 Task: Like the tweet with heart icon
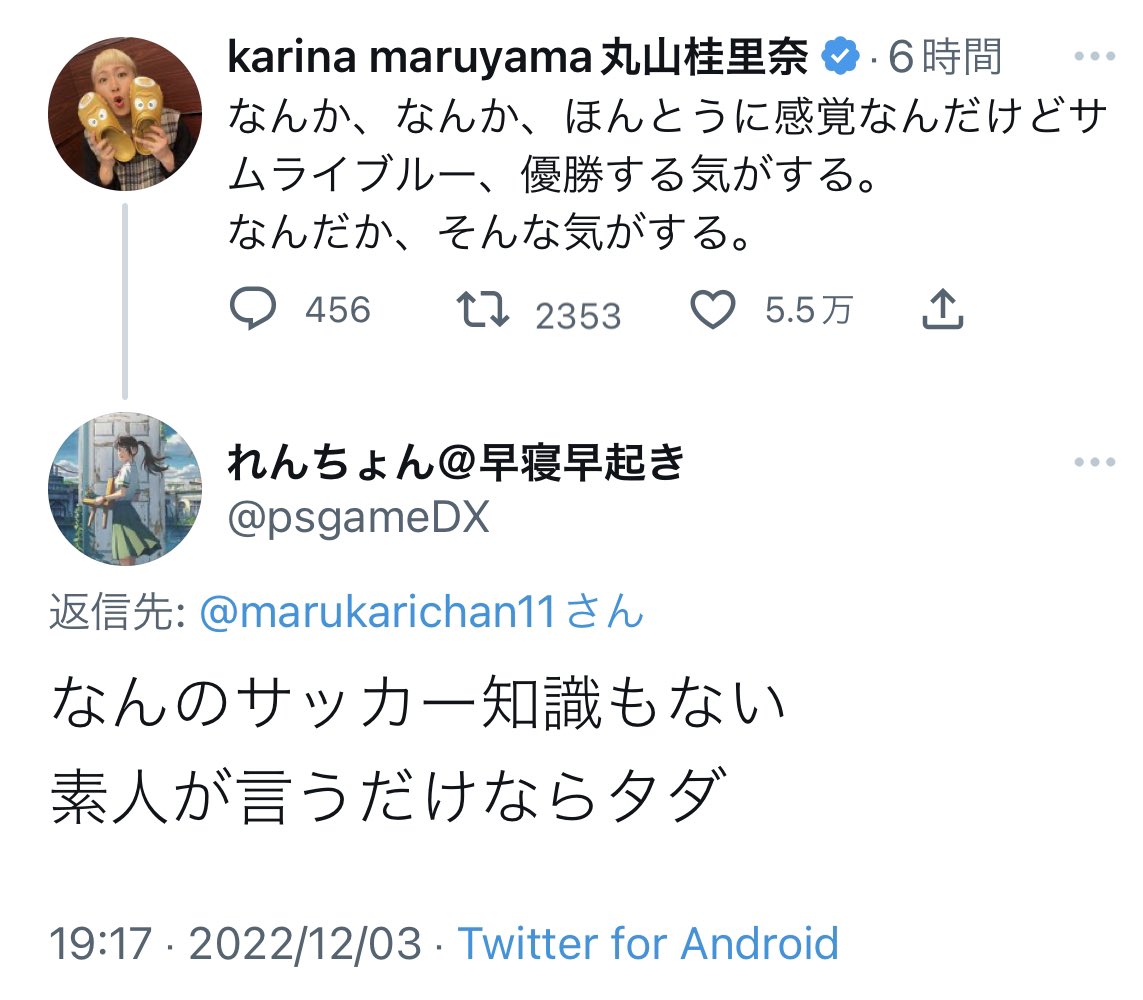click(713, 309)
